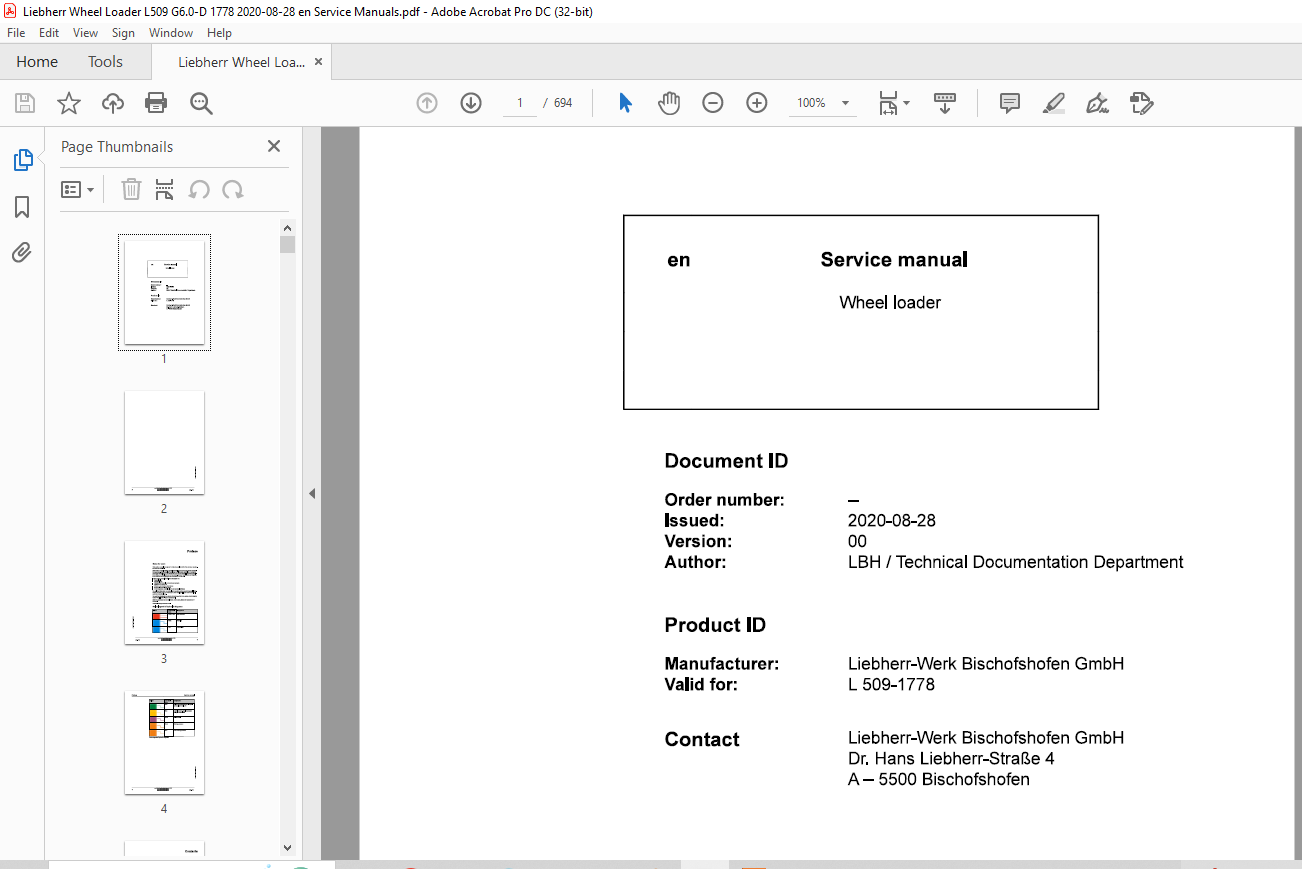Select page 3 thumbnail
Screen dimensions: 1302x869
tap(165, 592)
